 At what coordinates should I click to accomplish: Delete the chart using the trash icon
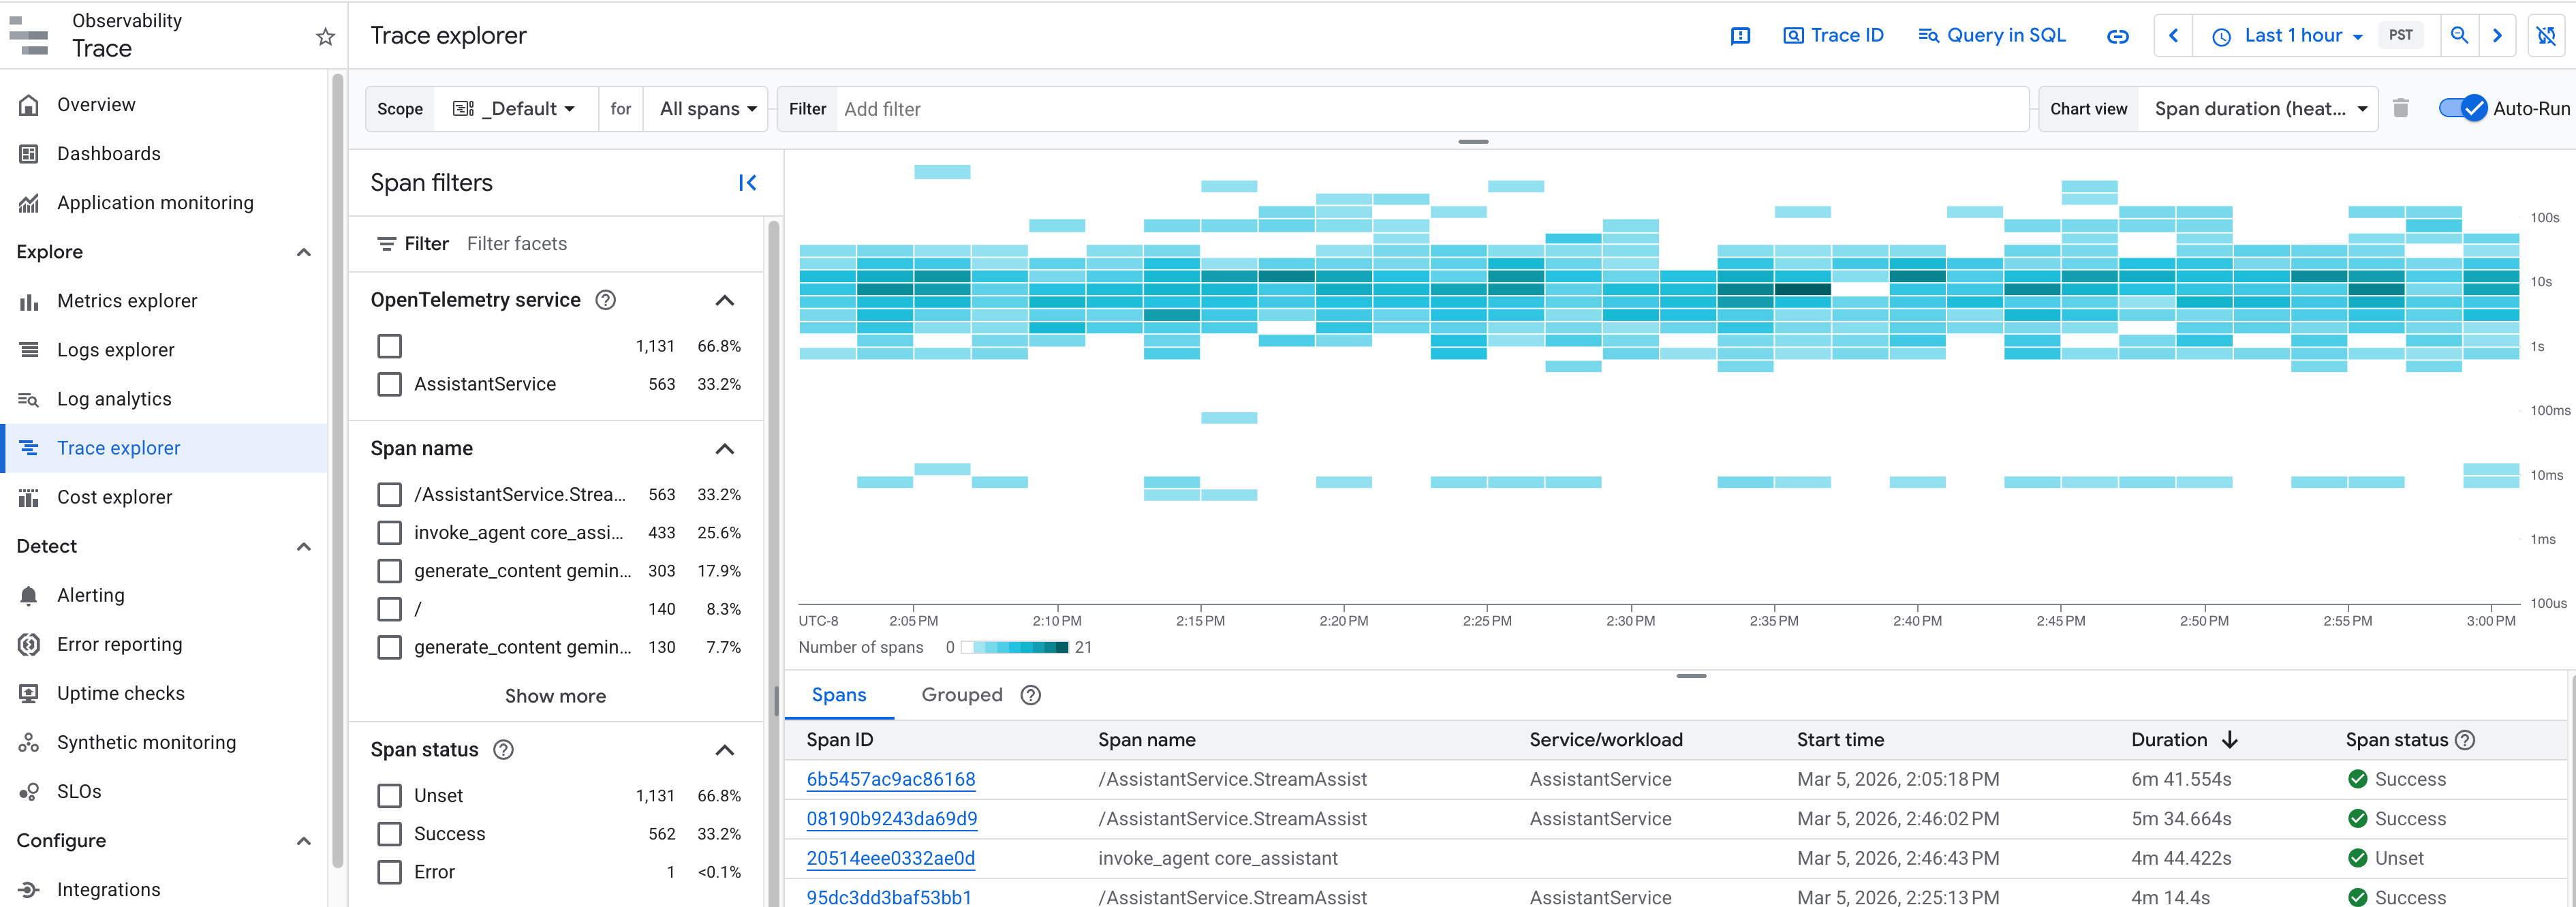tap(2401, 108)
